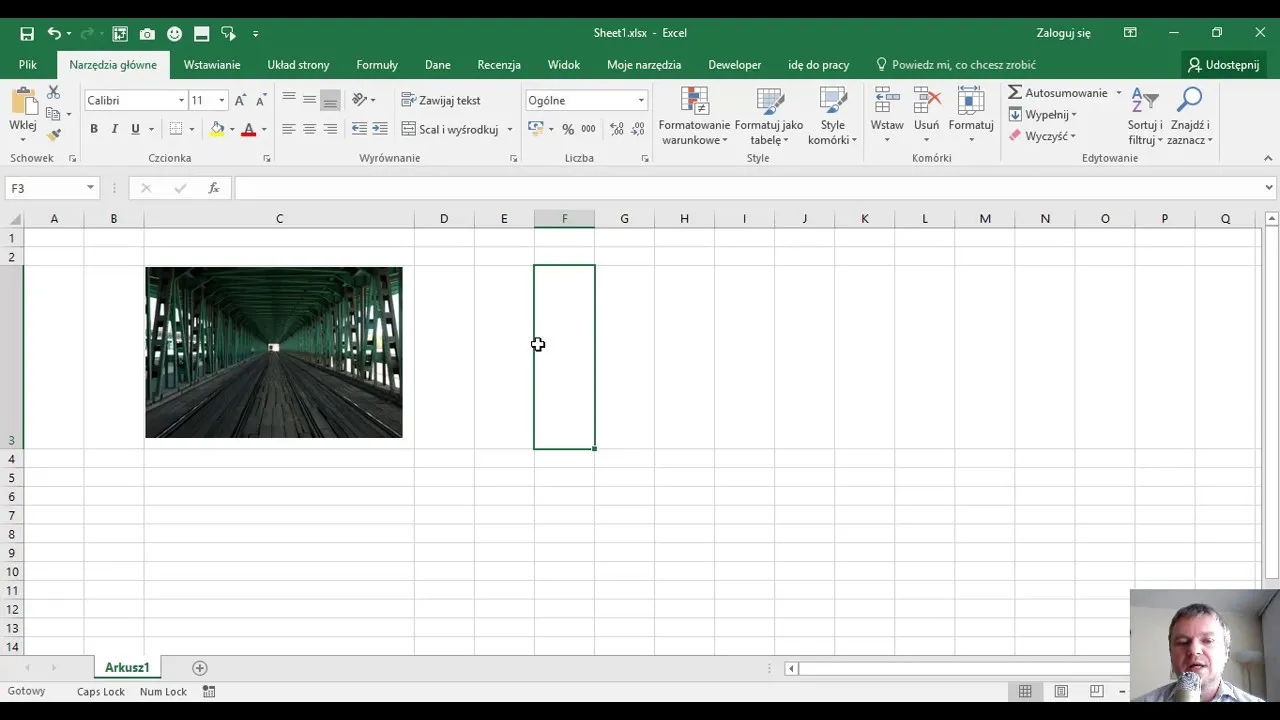Open Formatowanie warunkowe conditional formatting
The height and width of the screenshot is (720, 1280).
coord(694,118)
